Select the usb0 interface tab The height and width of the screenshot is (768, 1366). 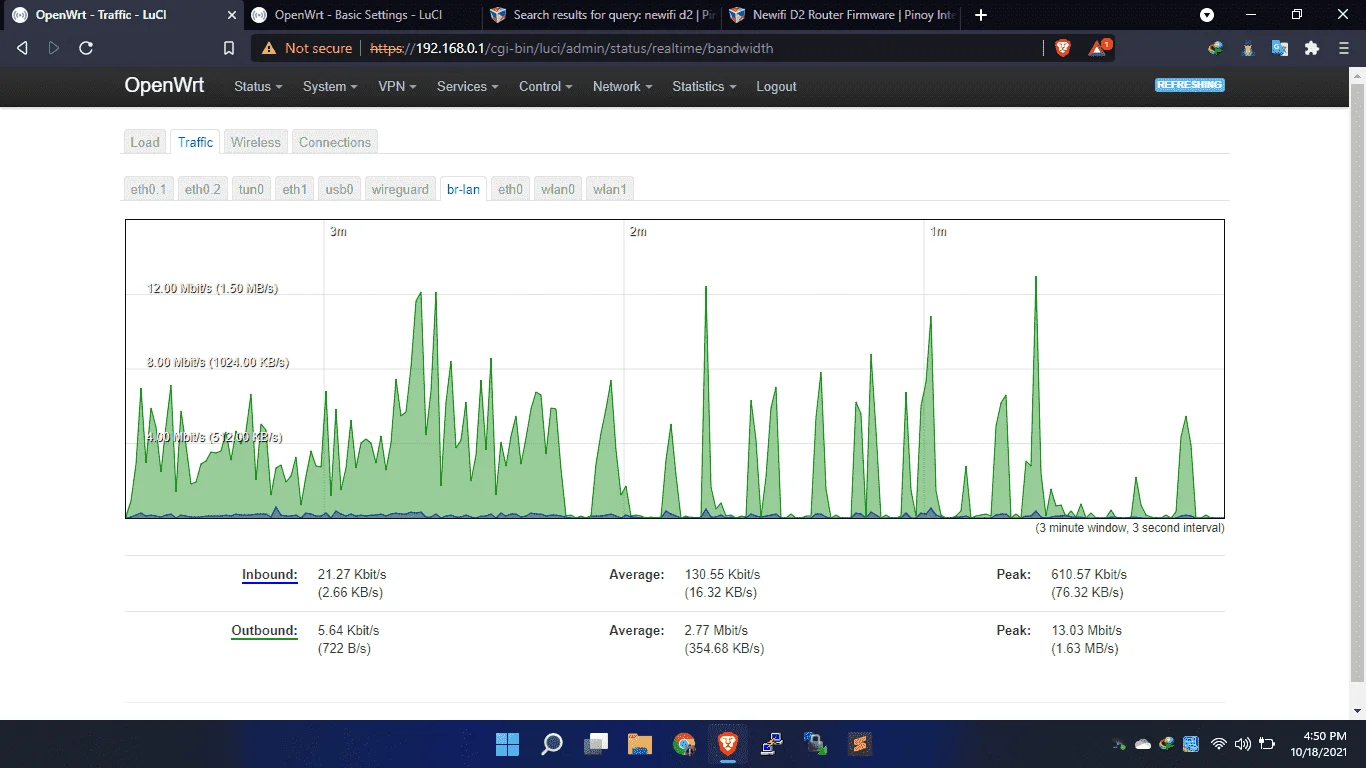pyautogui.click(x=340, y=189)
